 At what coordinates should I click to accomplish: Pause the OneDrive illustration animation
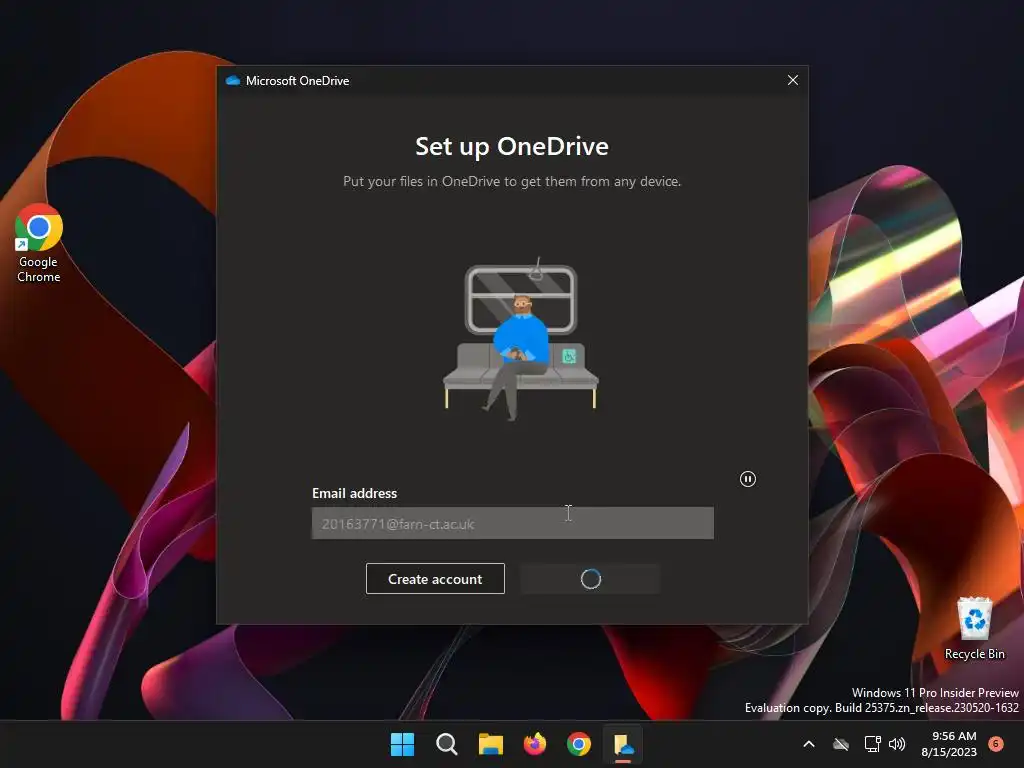pos(748,479)
